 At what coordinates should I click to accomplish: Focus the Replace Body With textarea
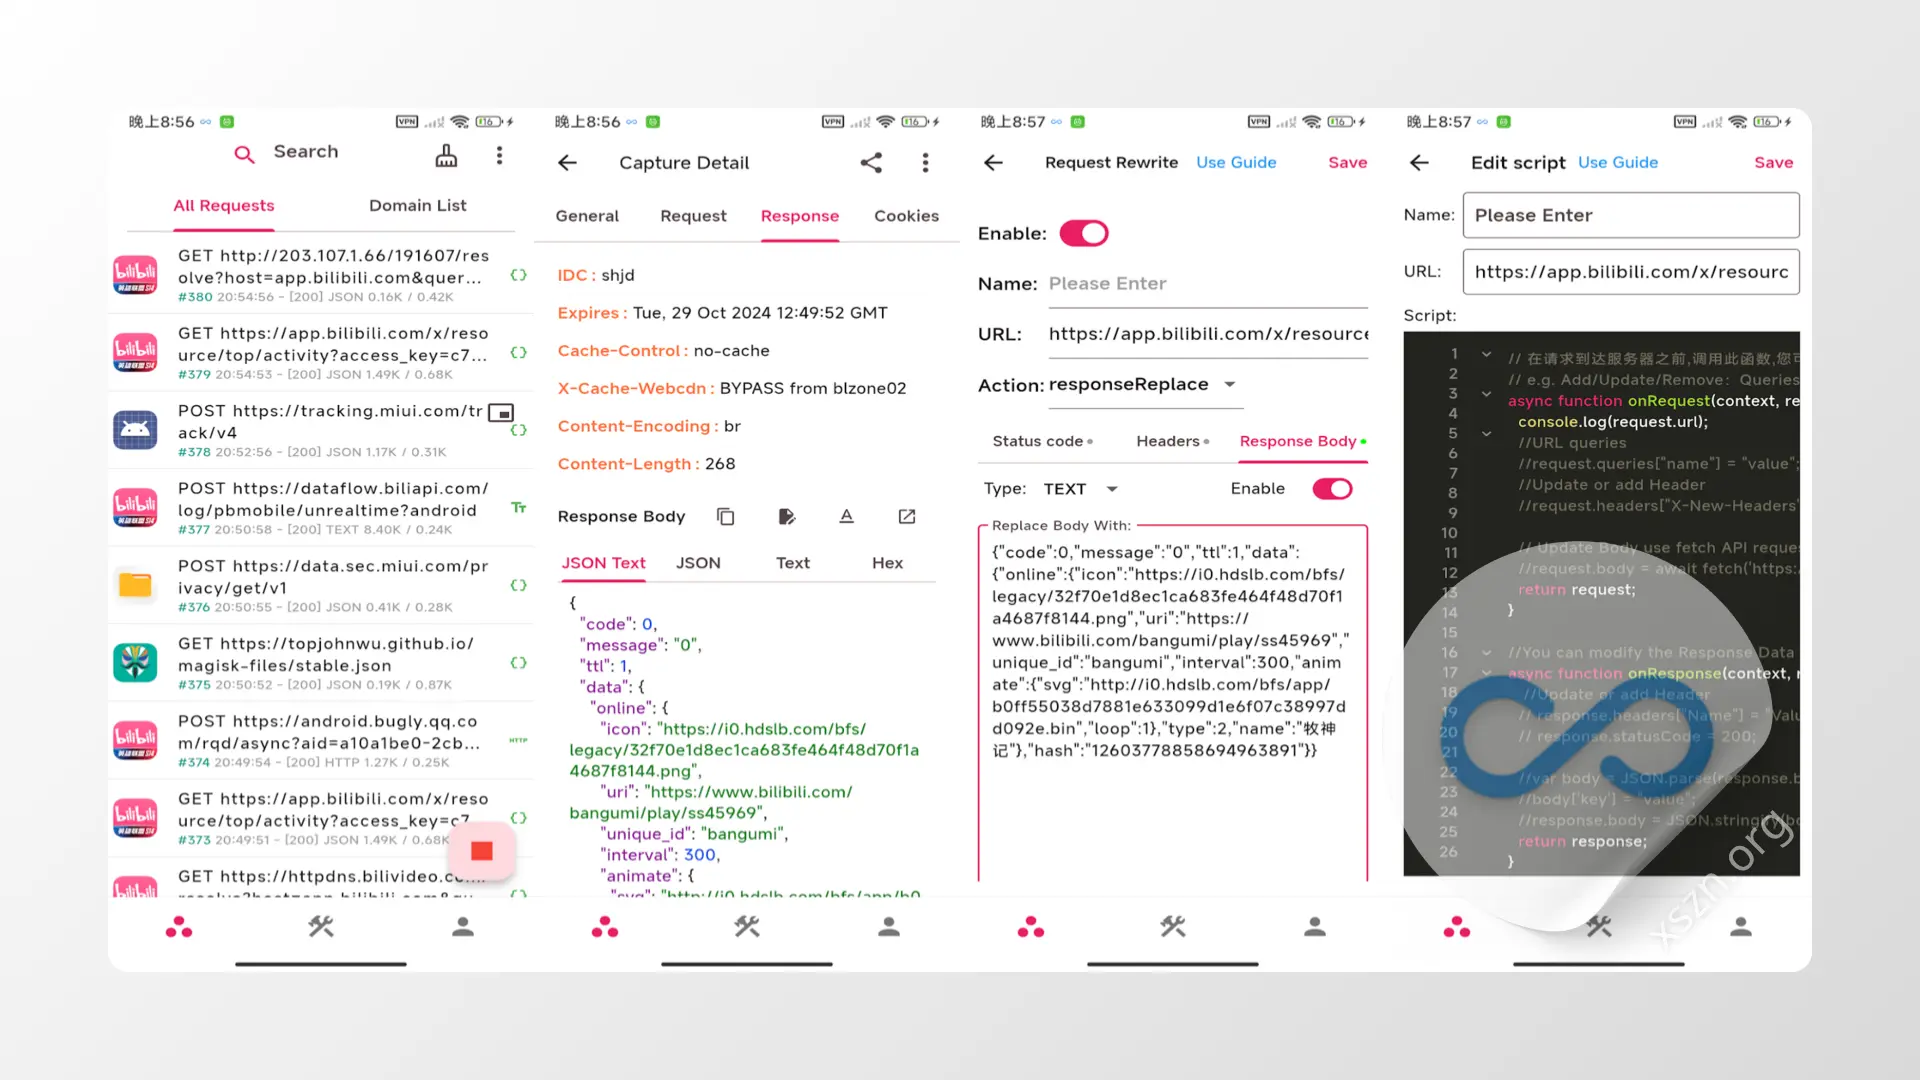point(1173,705)
